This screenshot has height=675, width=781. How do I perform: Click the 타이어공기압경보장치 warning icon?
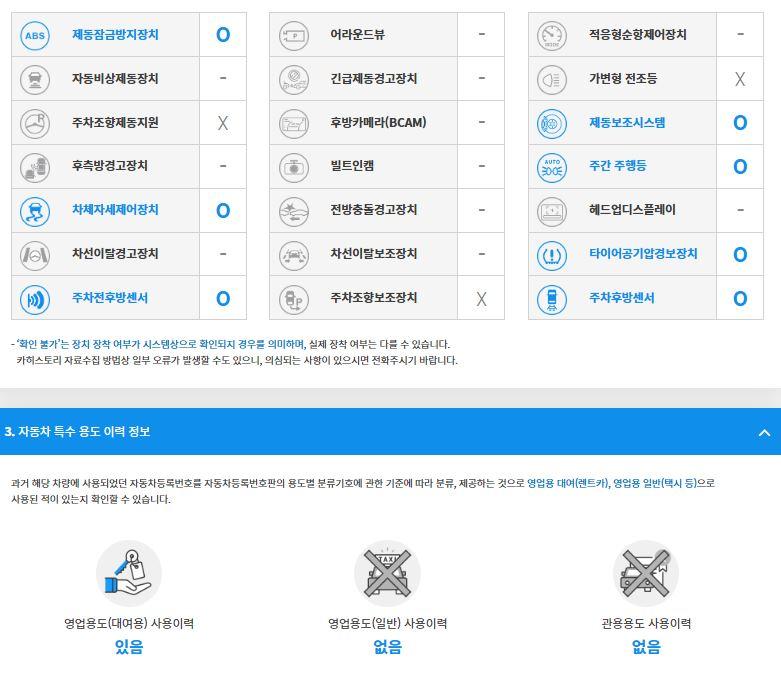552,255
